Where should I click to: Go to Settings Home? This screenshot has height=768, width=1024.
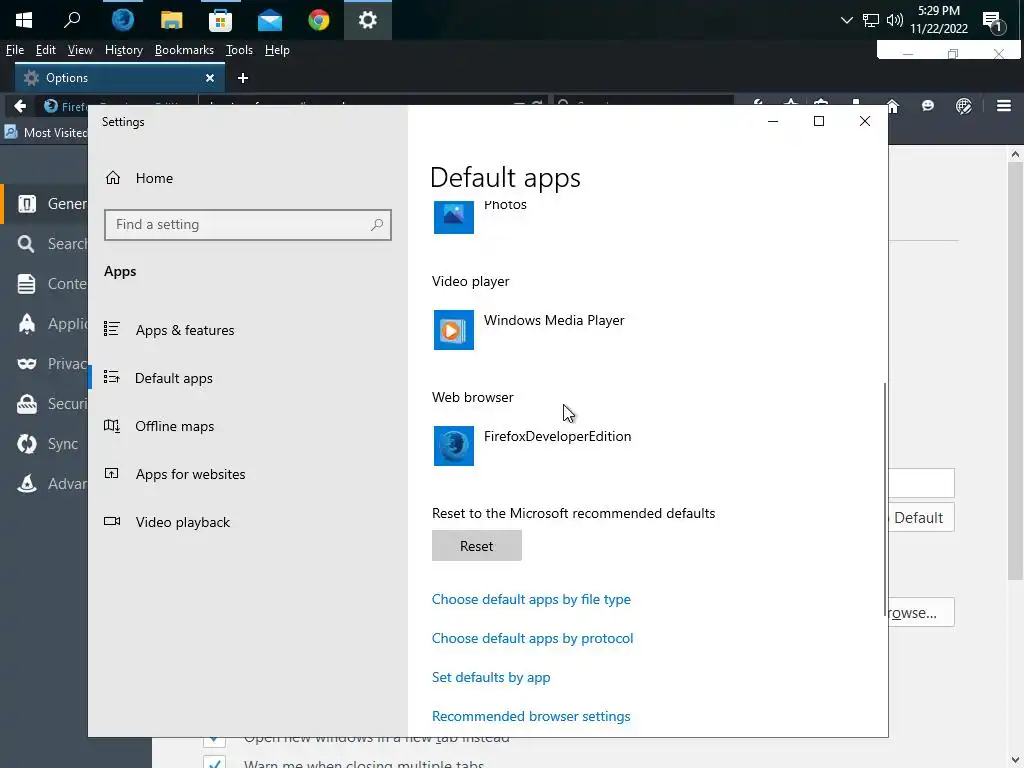[x=139, y=178]
